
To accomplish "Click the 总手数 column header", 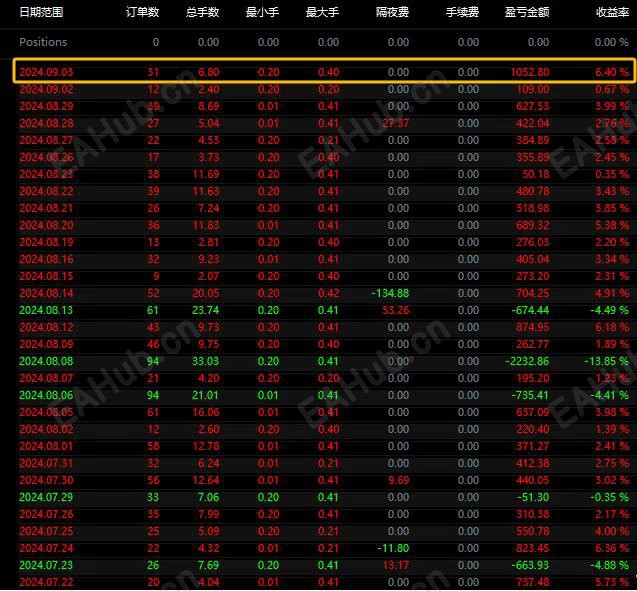I will click(x=202, y=12).
